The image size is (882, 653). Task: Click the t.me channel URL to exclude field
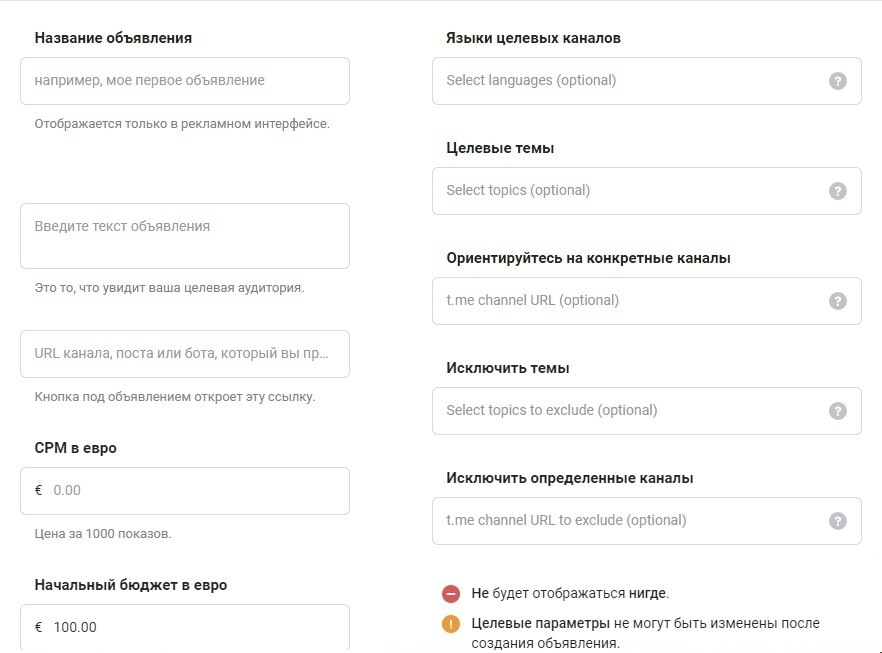630,521
